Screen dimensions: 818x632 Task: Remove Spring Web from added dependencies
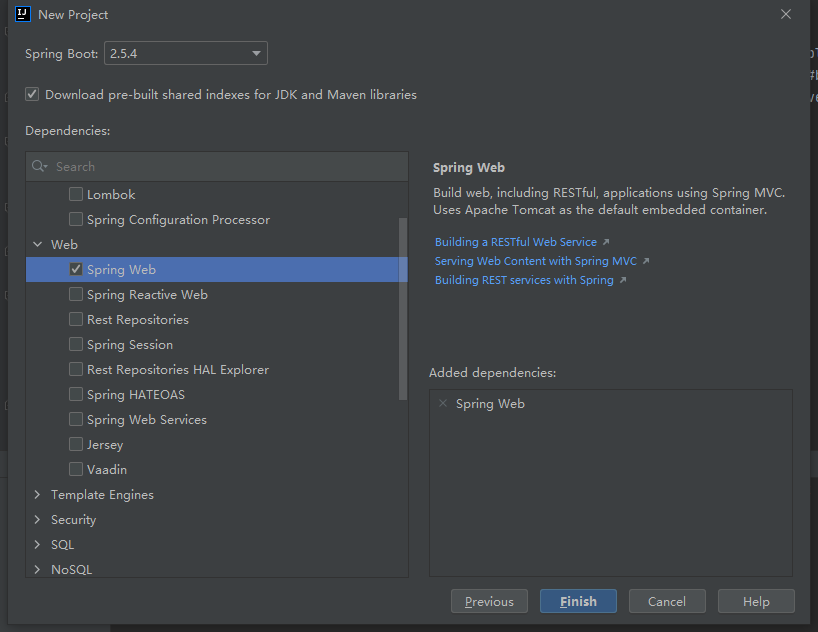click(443, 403)
